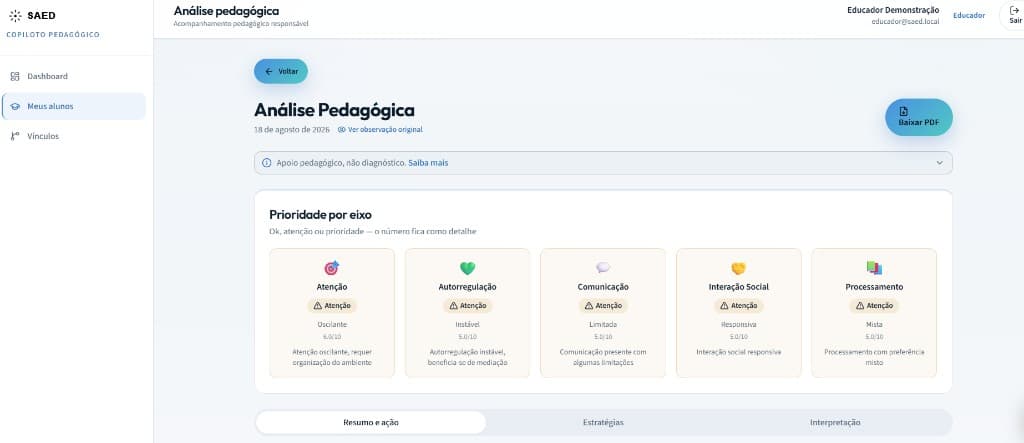Click warning badge on Processamento card

coord(874,305)
